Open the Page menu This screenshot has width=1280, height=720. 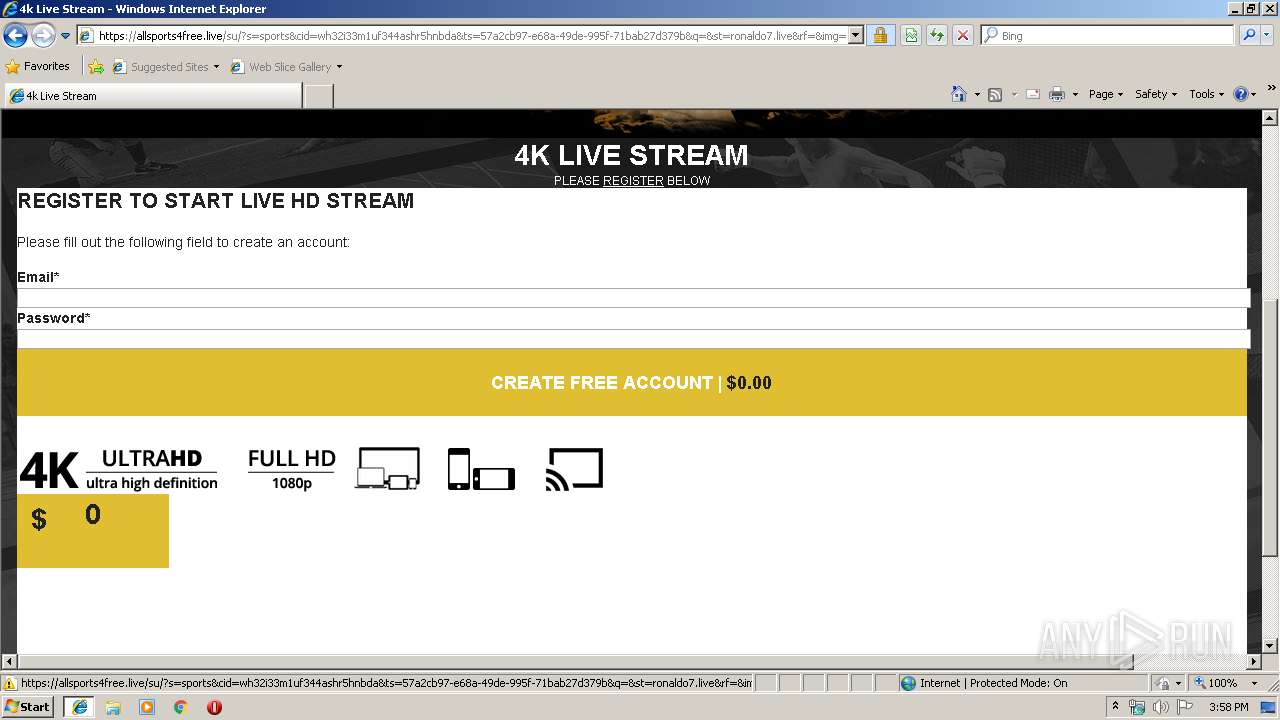[x=1106, y=94]
